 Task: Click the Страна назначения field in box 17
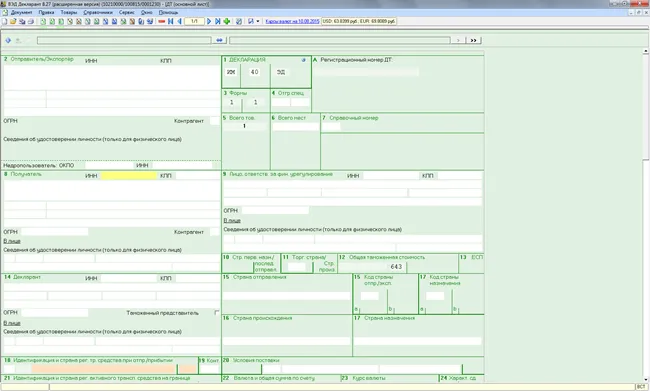point(417,341)
